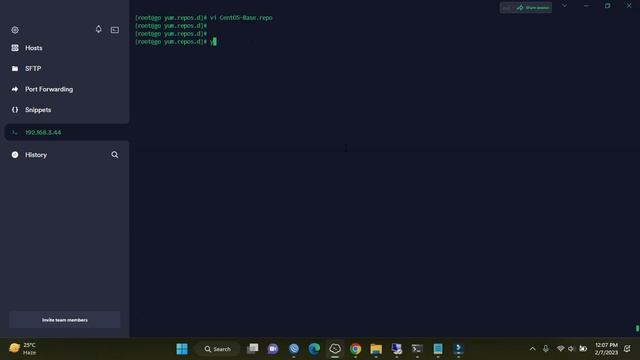Image resolution: width=640 pixels, height=360 pixels.
Task: Show hidden system tray icons
Action: tap(532, 349)
